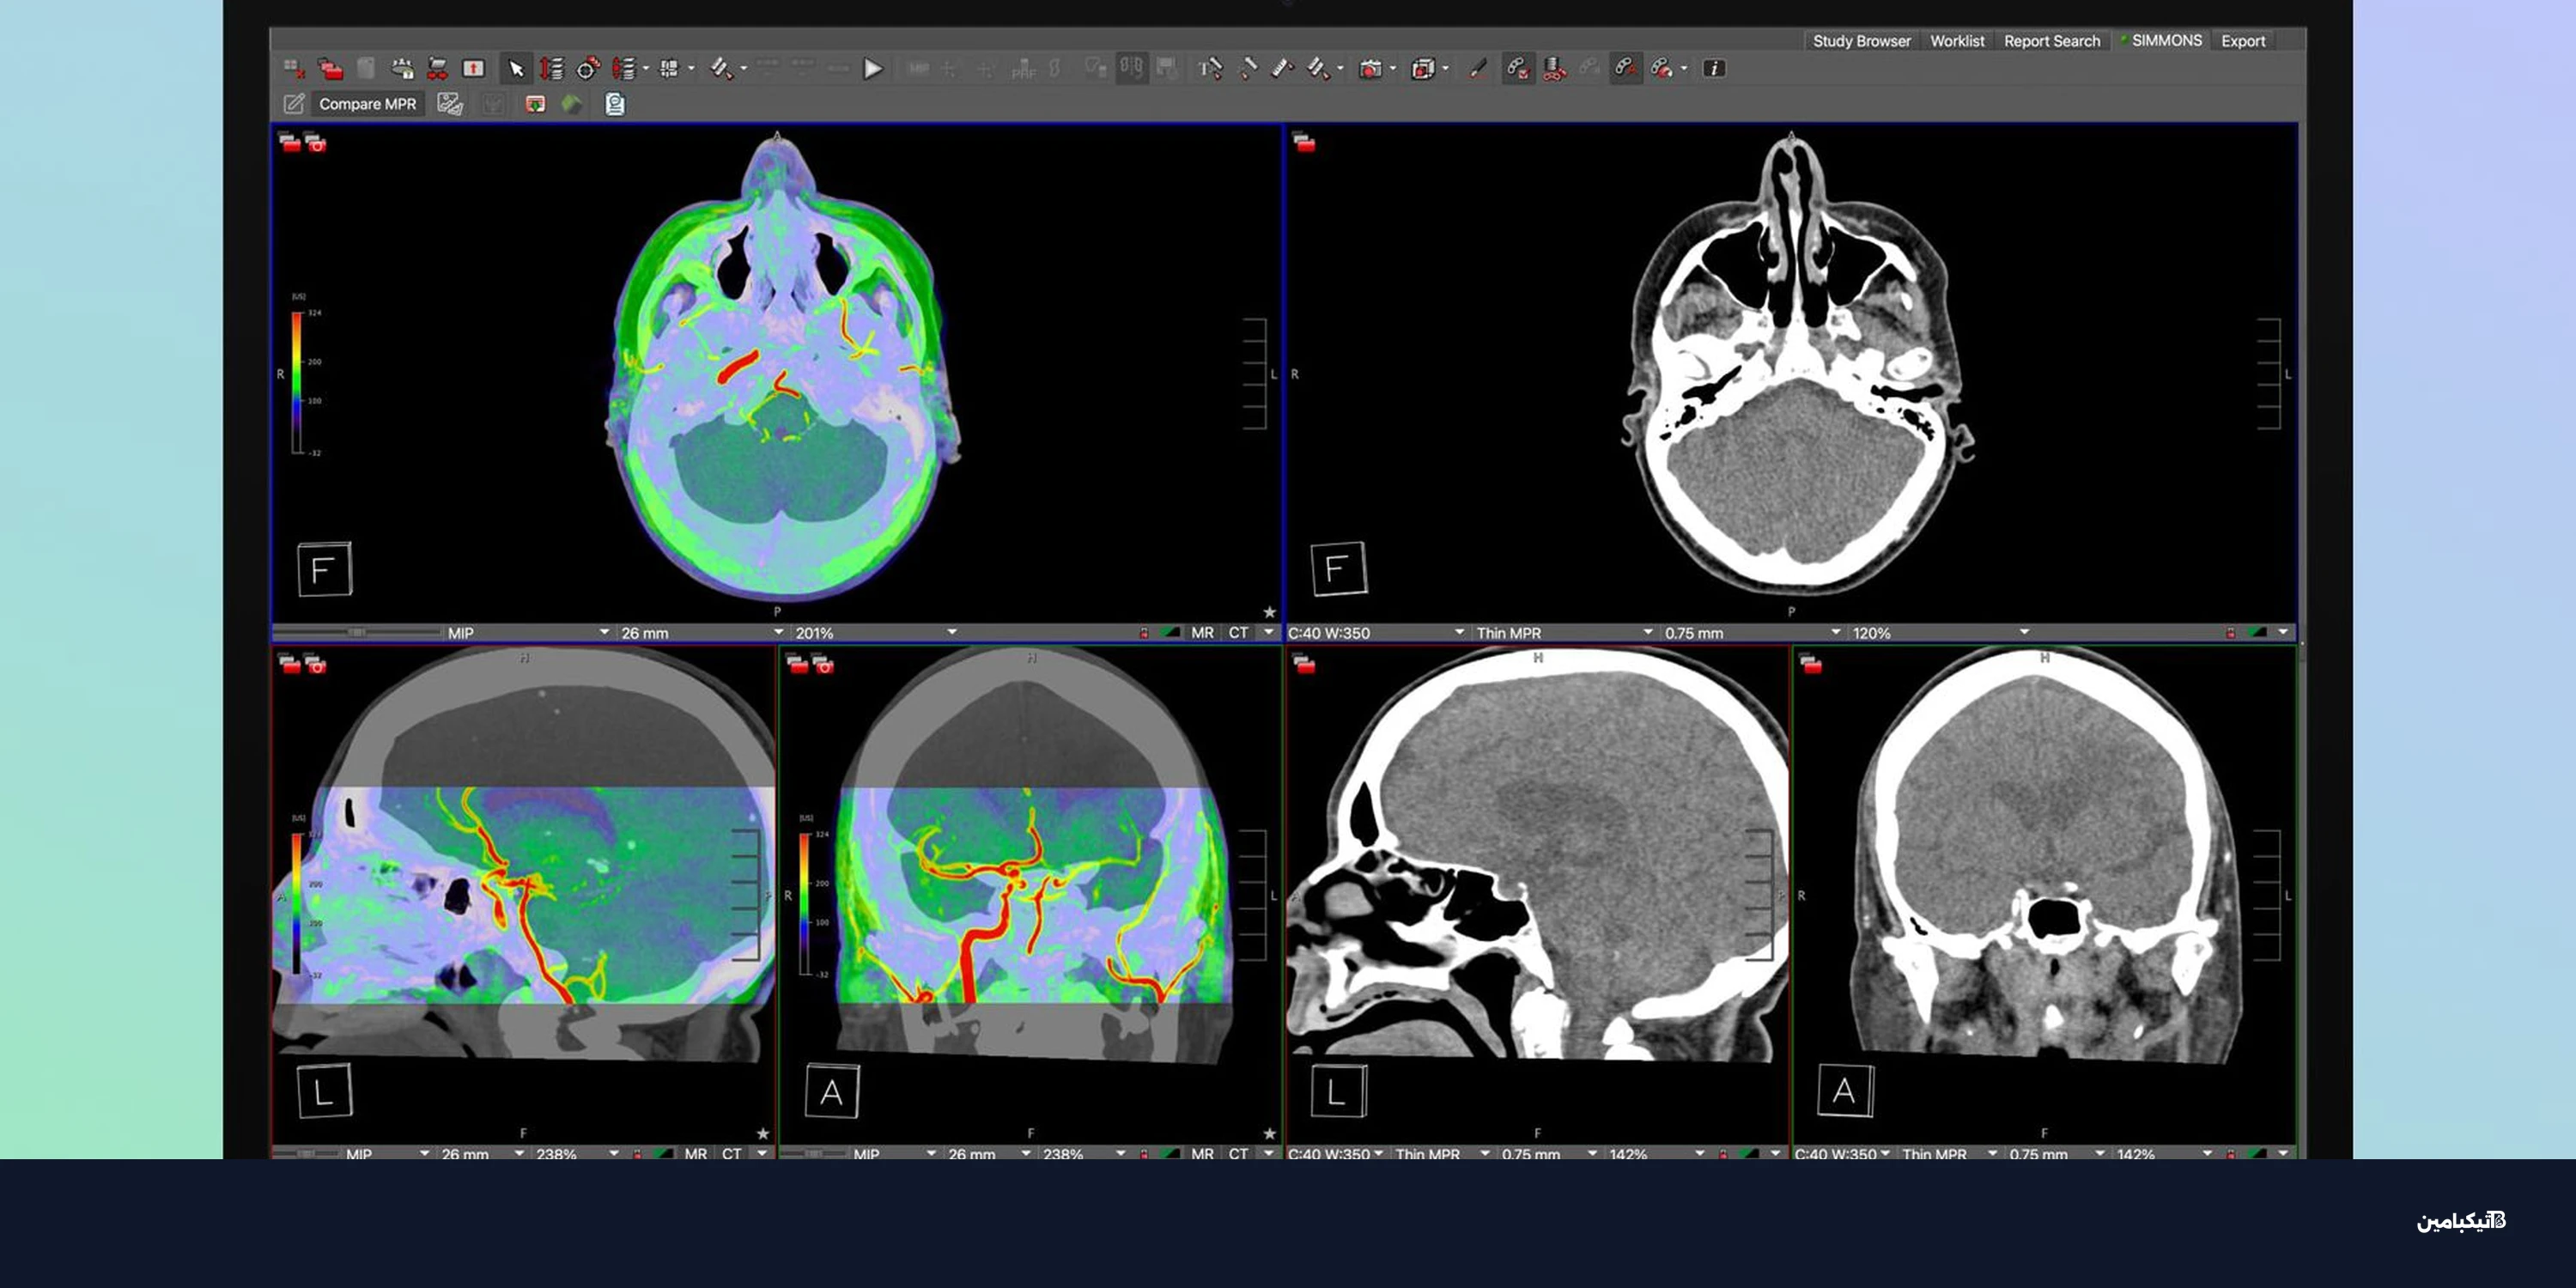Click the report document icon

click(614, 104)
